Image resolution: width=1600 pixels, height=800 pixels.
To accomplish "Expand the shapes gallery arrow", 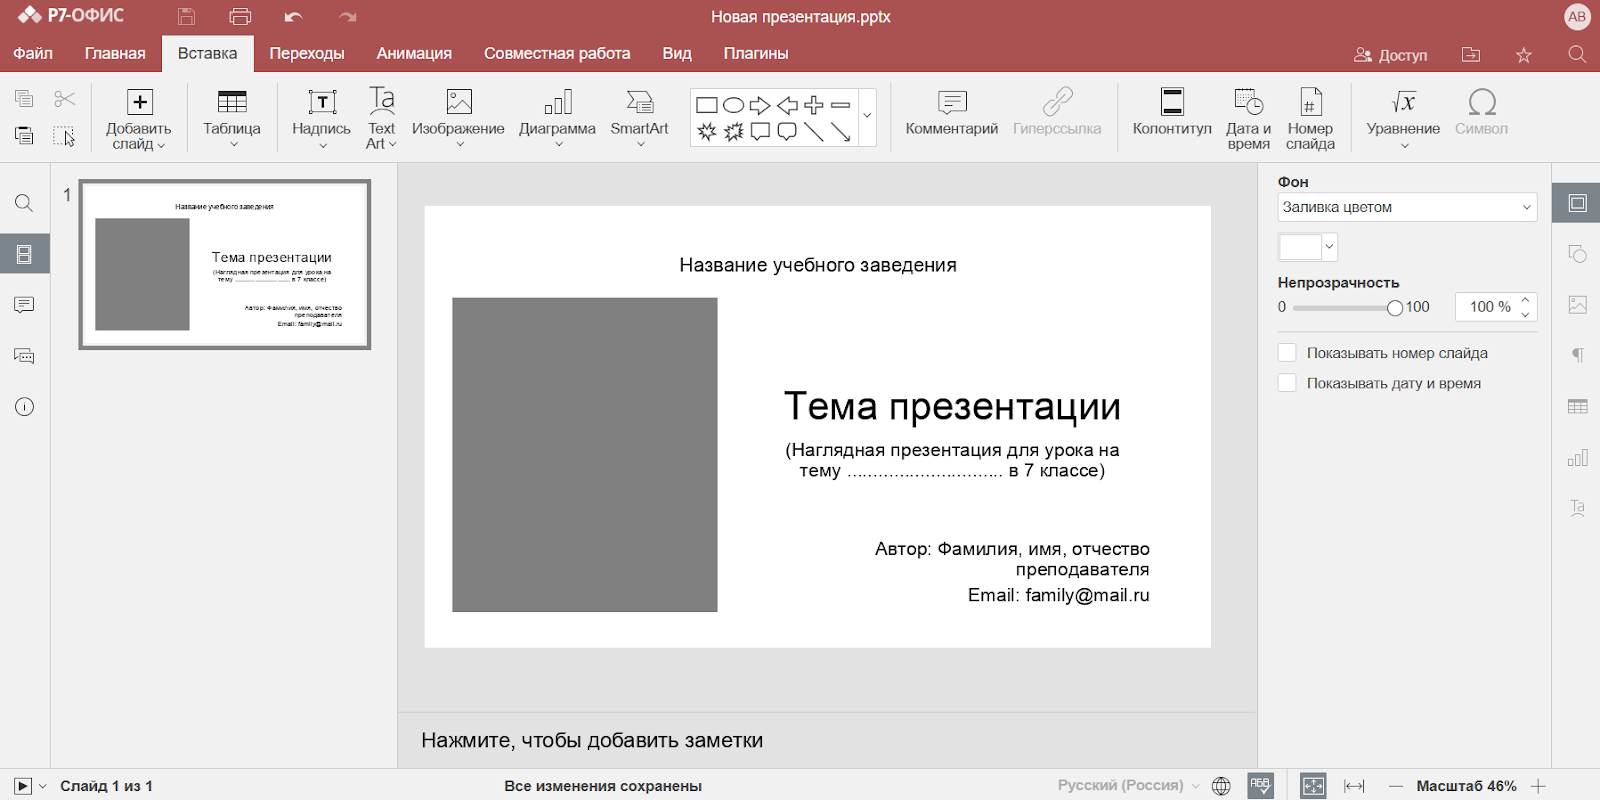I will (x=867, y=116).
